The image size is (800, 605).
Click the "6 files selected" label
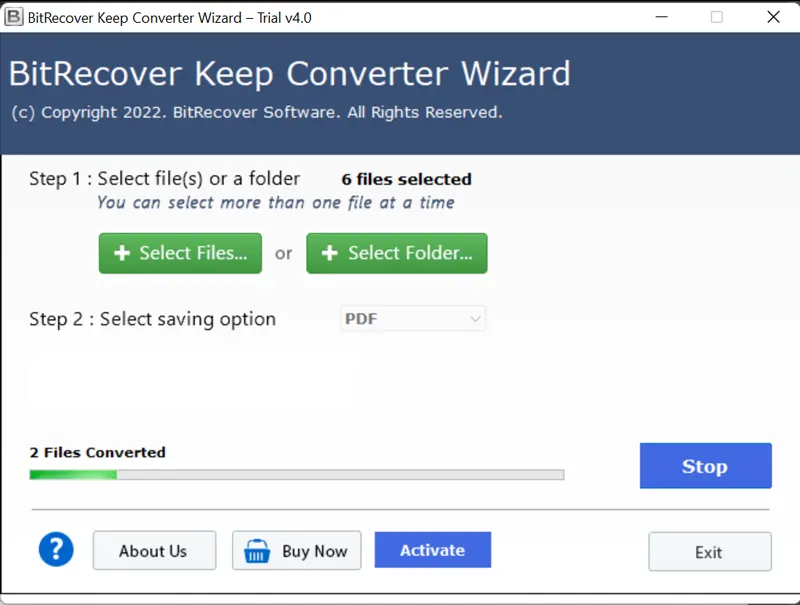(x=406, y=180)
